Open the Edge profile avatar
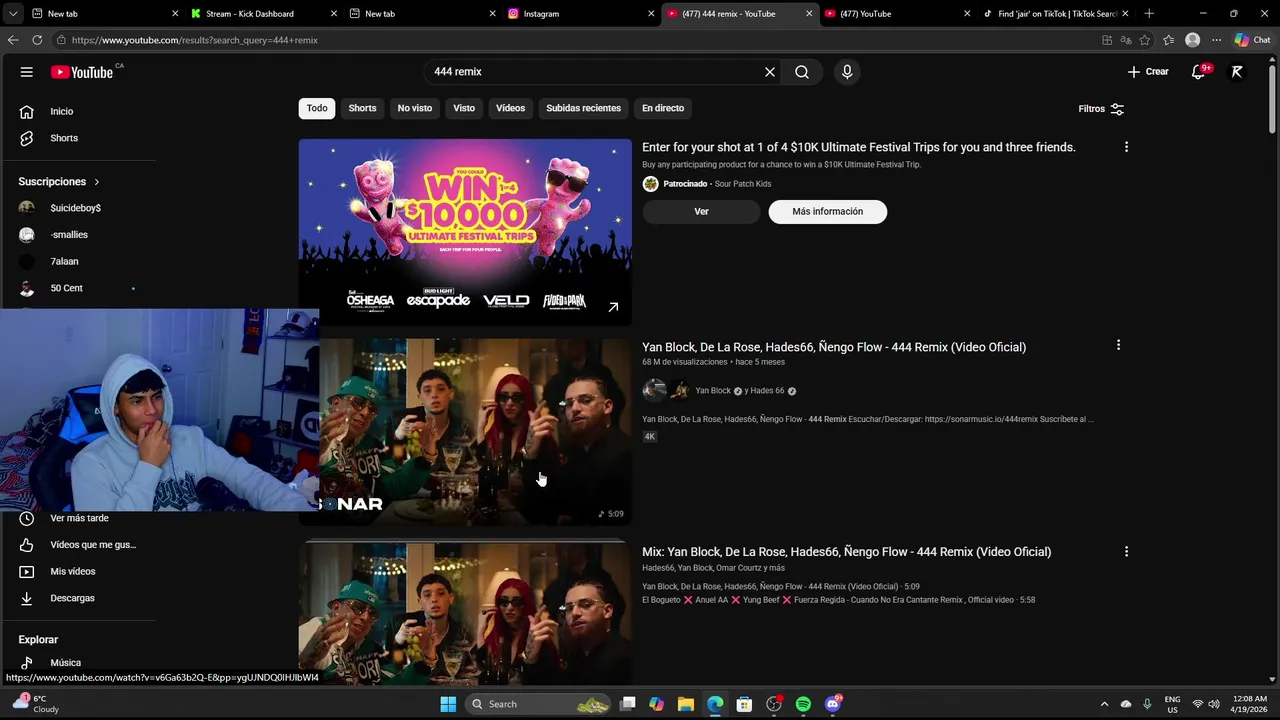 click(1192, 40)
